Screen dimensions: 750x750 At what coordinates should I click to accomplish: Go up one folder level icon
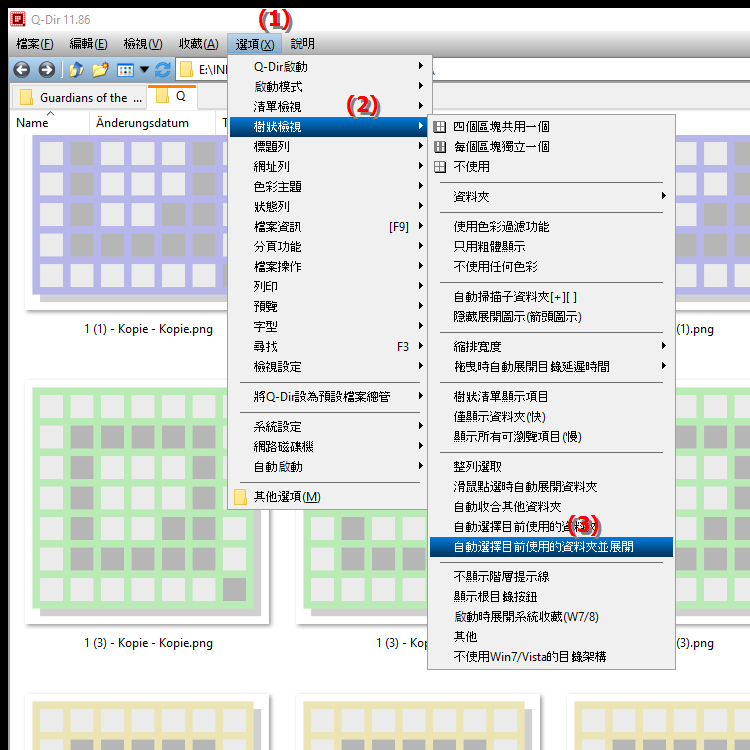click(x=76, y=70)
